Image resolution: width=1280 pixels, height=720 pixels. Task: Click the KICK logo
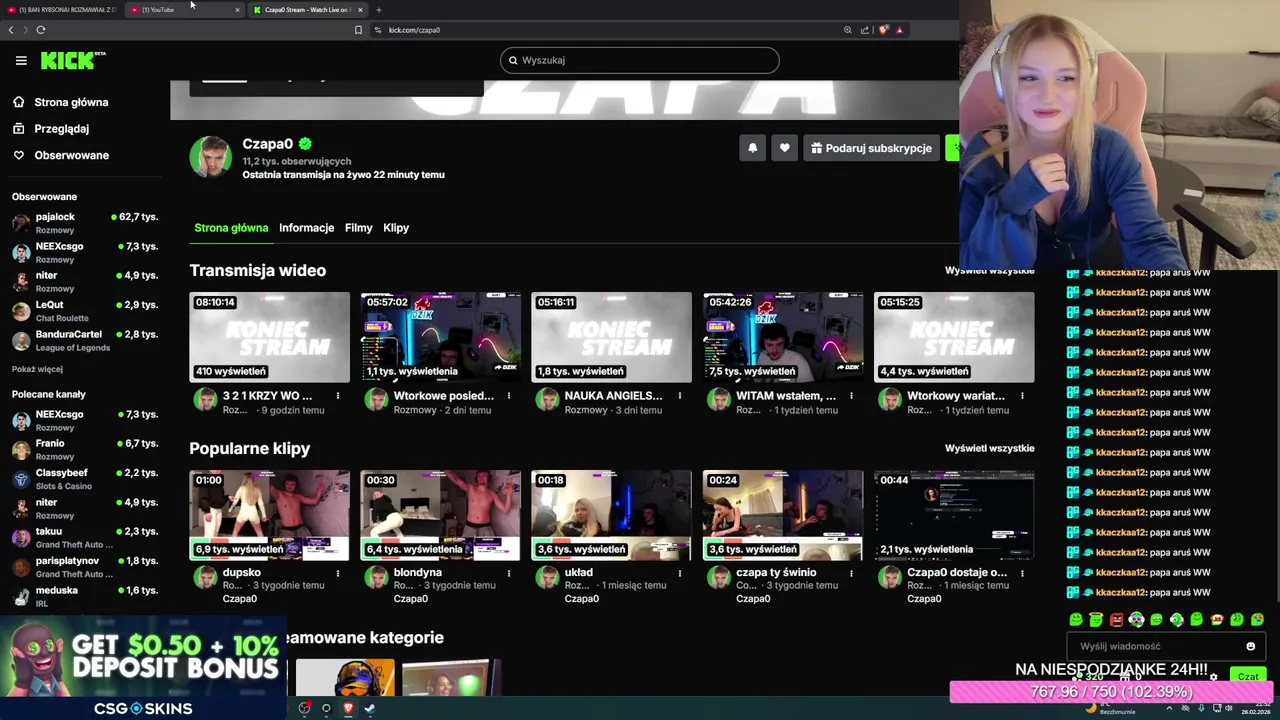[x=73, y=61]
